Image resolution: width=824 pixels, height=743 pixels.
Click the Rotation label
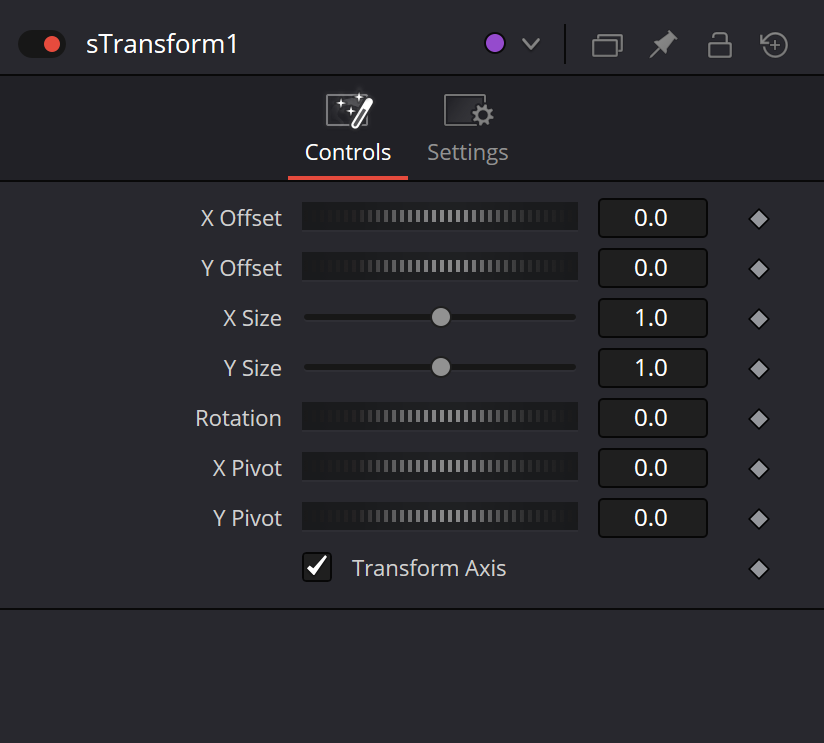pyautogui.click(x=238, y=418)
